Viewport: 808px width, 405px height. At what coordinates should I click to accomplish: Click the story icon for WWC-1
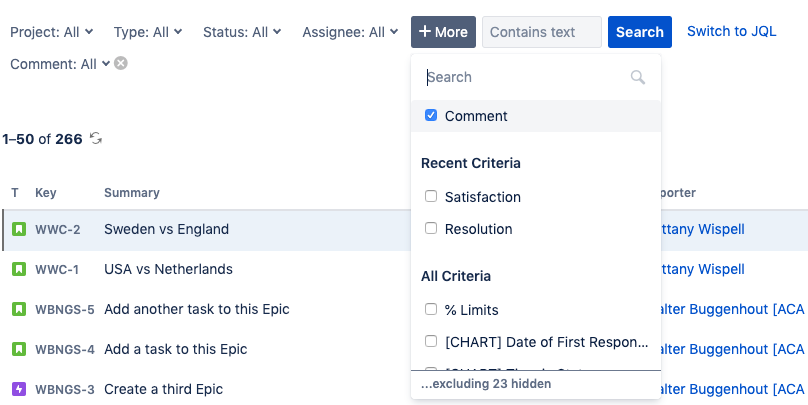(18, 269)
